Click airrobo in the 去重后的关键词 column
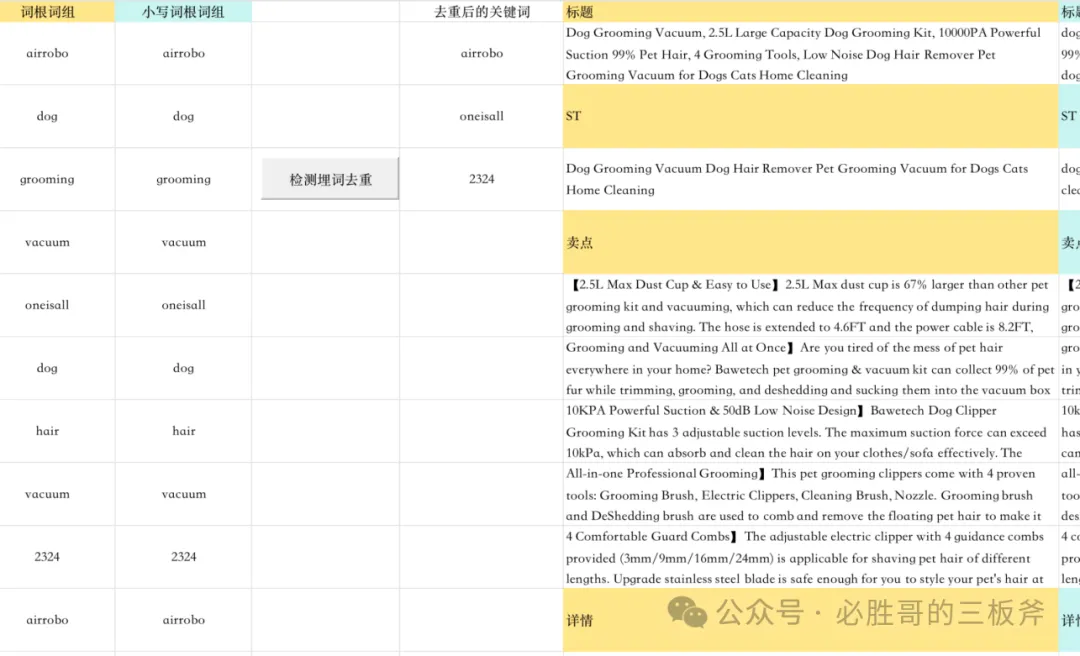The image size is (1080, 656). [x=481, y=53]
